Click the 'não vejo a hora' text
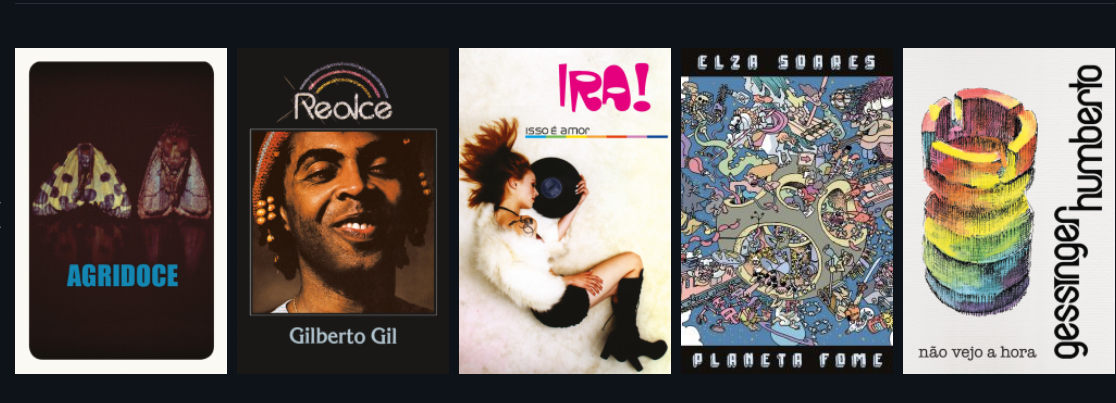Screen dimensions: 1116x403 pyautogui.click(x=976, y=352)
